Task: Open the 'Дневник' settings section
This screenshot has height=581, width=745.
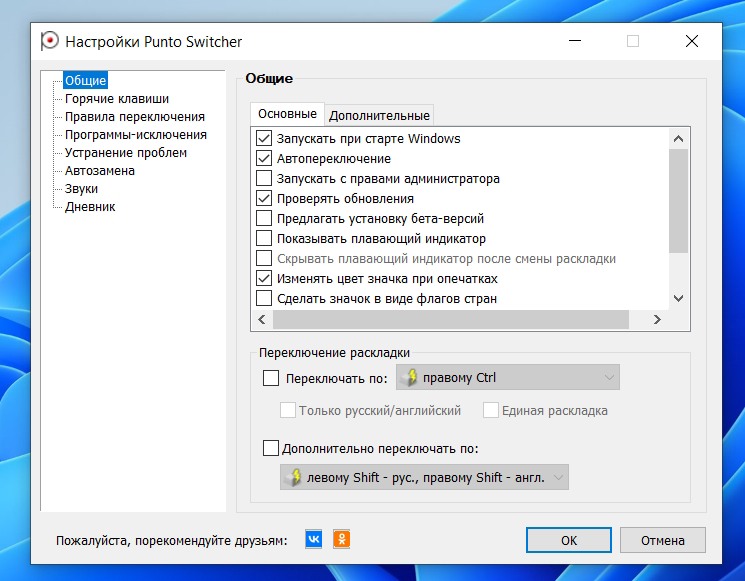Action: point(90,207)
